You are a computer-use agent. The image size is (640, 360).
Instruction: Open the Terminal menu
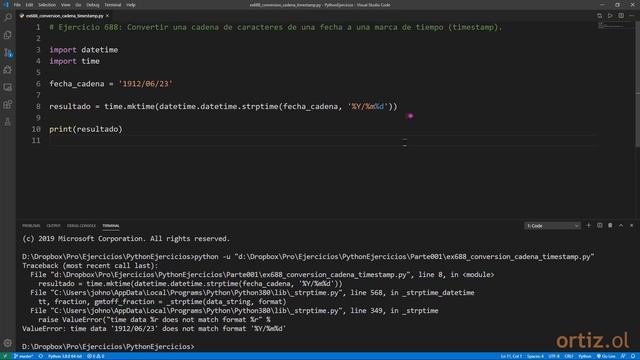point(113,5)
